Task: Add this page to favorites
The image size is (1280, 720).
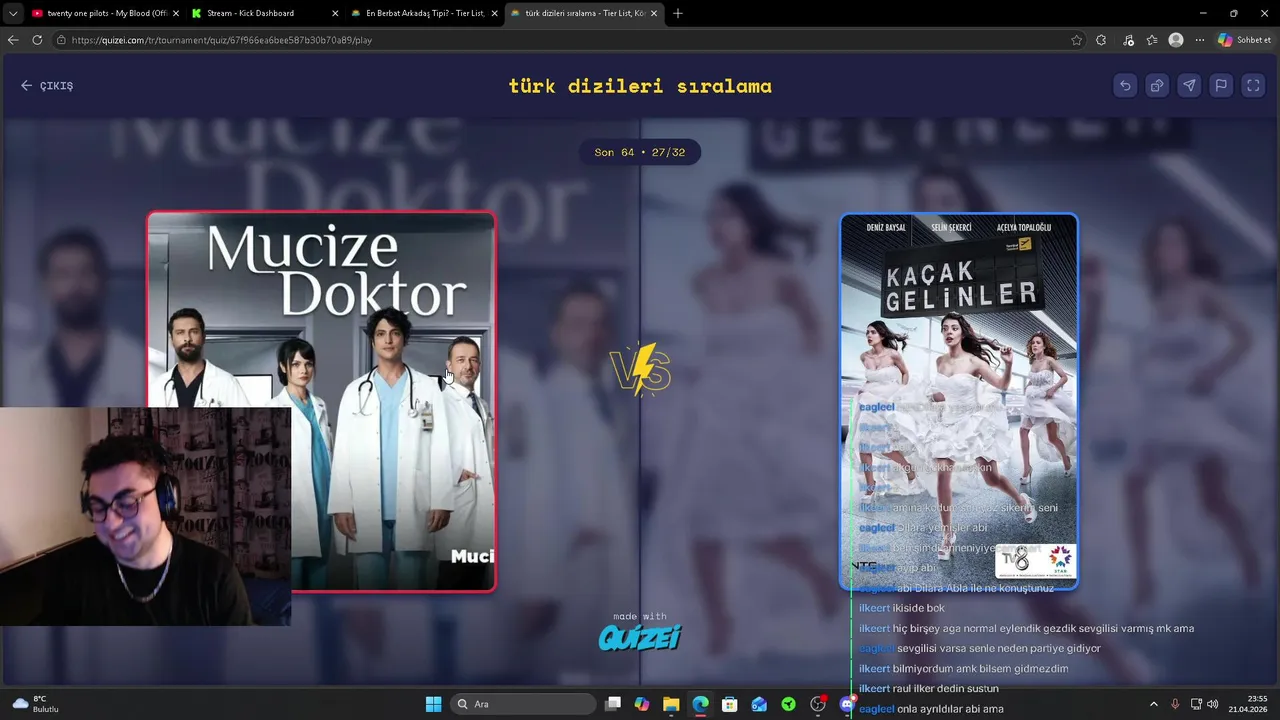Action: click(x=1076, y=40)
